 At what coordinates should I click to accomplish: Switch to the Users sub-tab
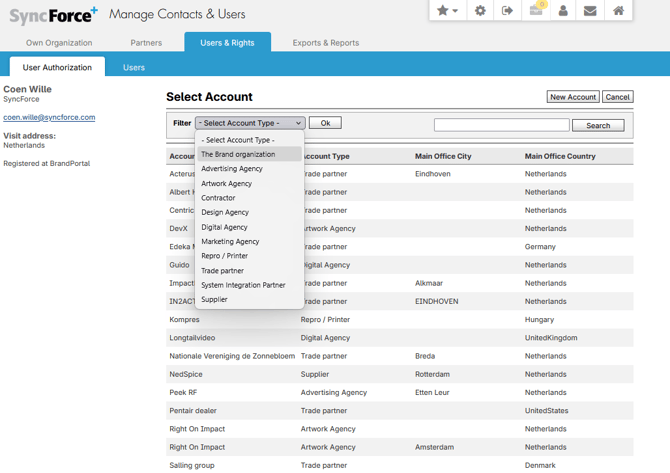tap(133, 67)
